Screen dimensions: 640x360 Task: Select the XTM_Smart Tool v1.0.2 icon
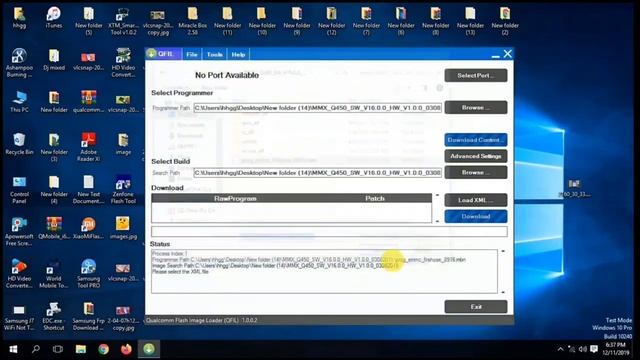[x=123, y=21]
